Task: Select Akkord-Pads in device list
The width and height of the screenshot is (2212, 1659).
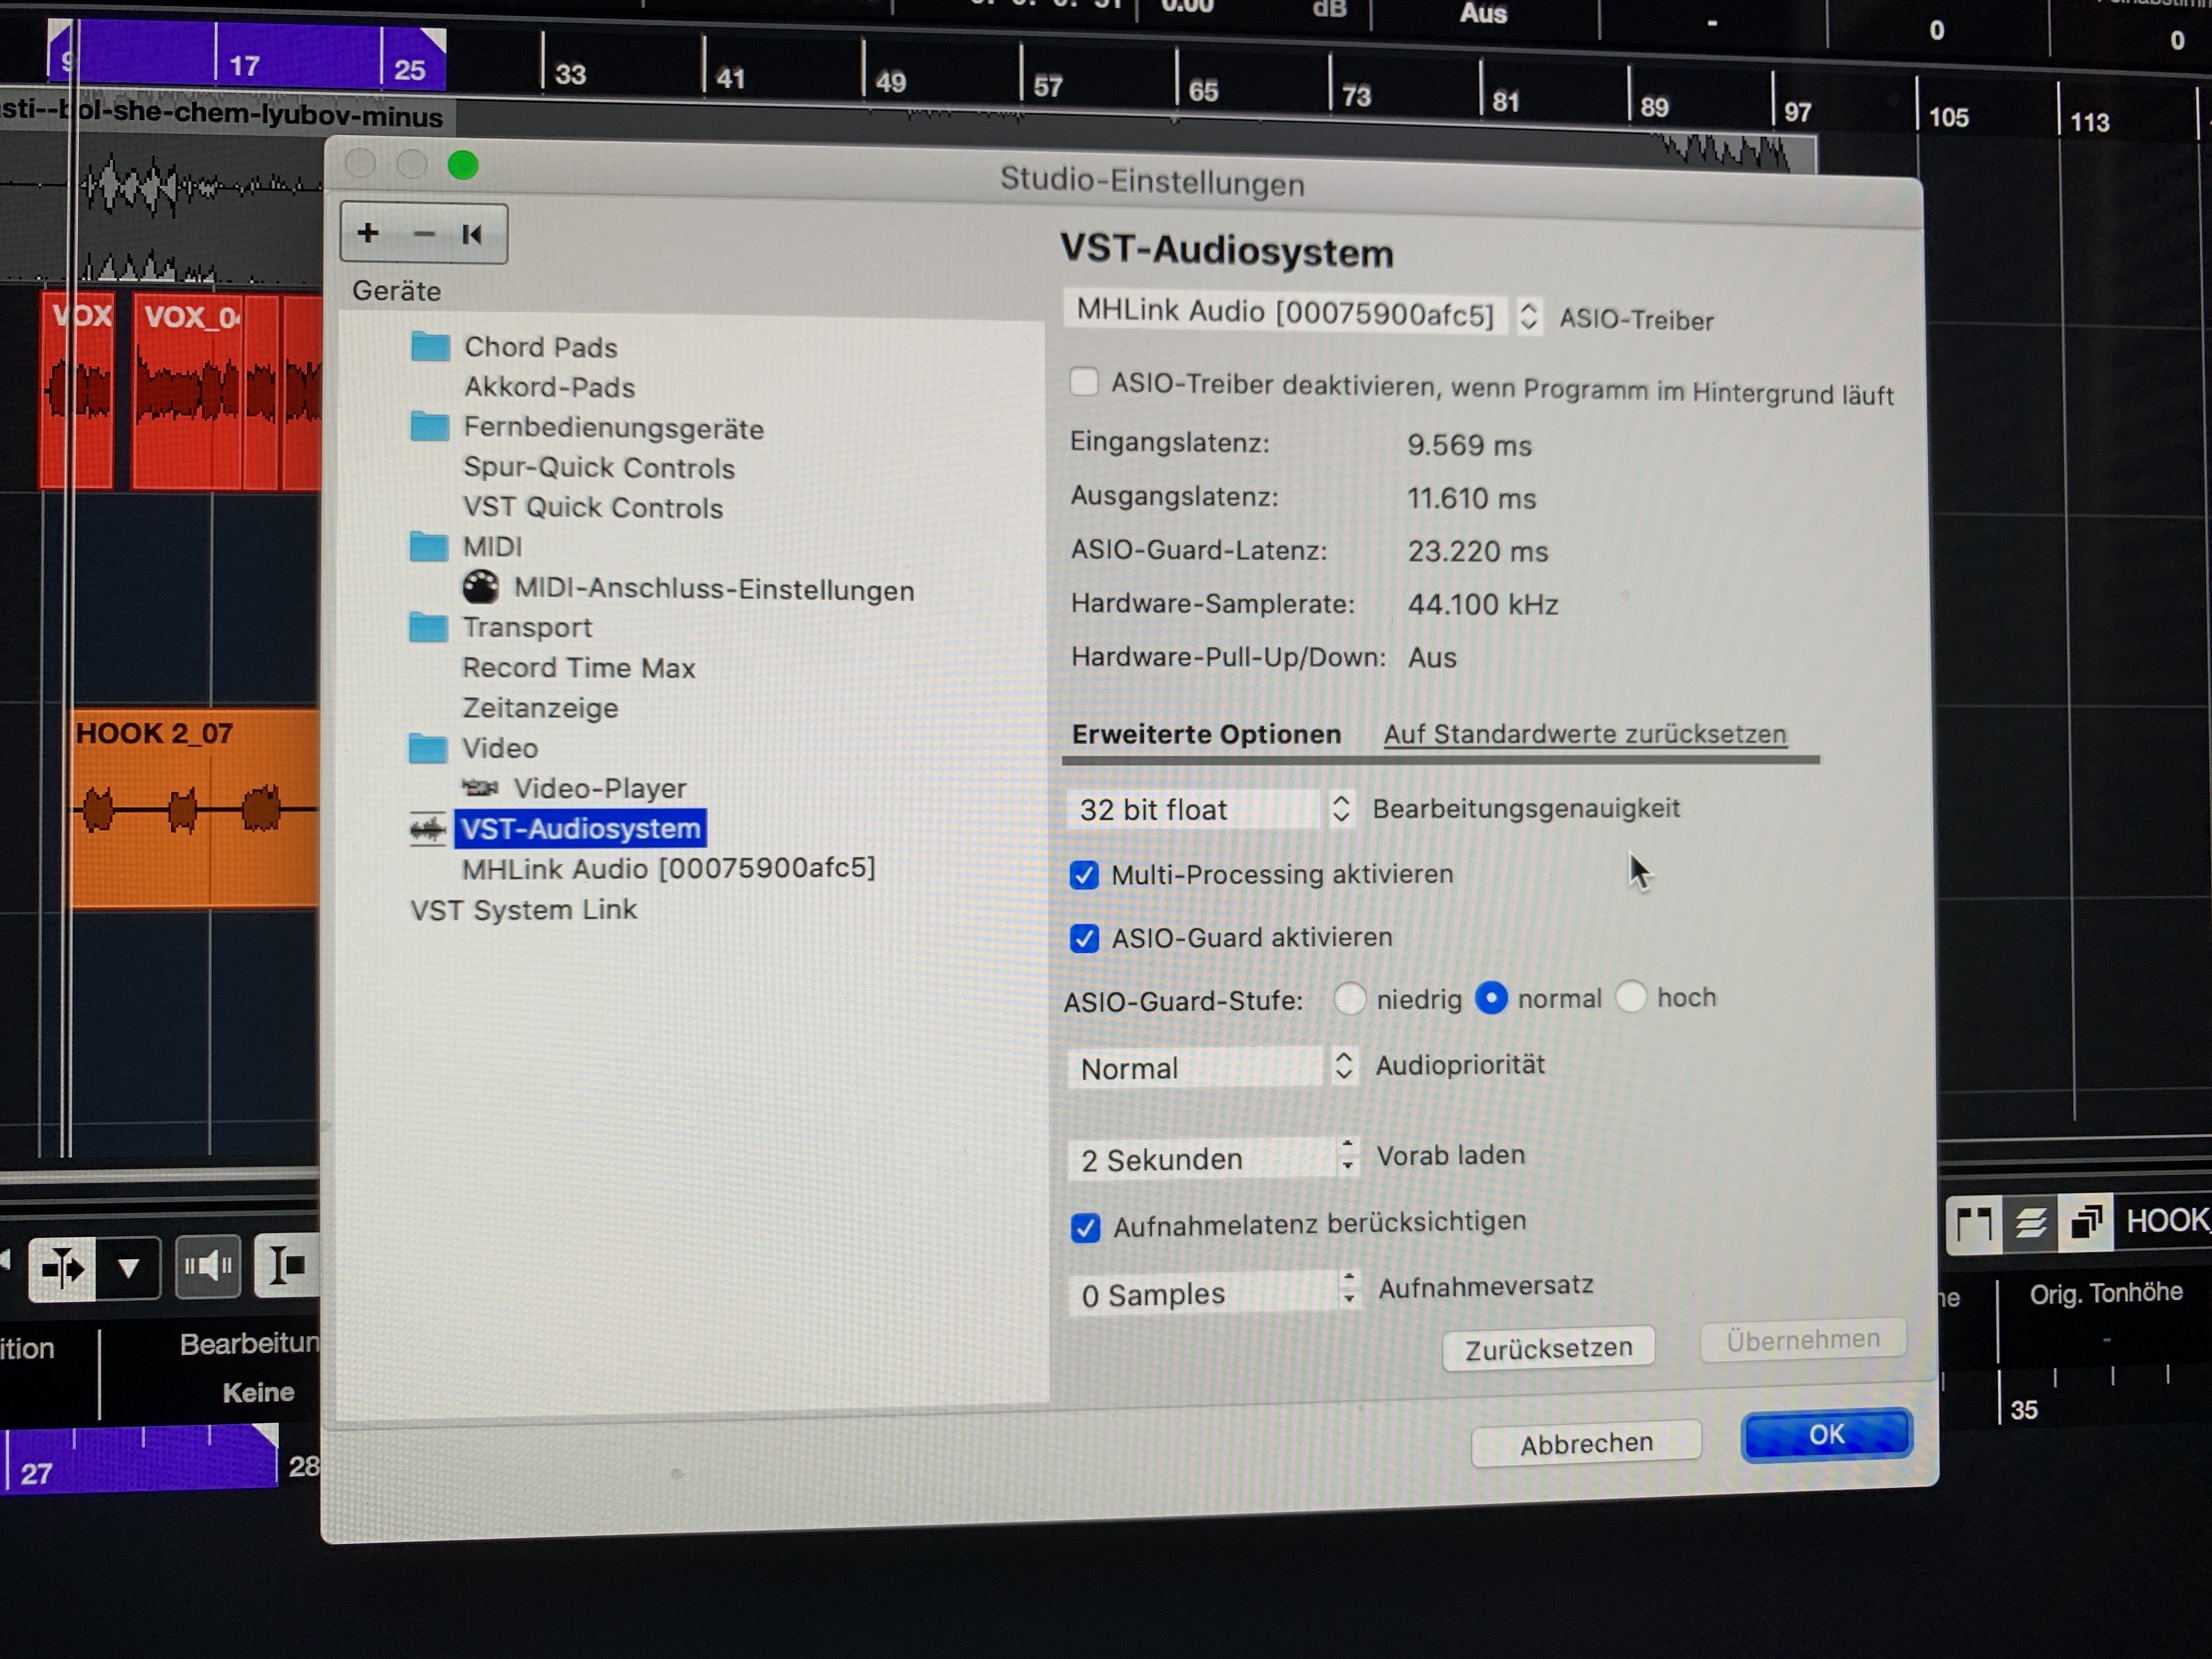Action: [550, 387]
